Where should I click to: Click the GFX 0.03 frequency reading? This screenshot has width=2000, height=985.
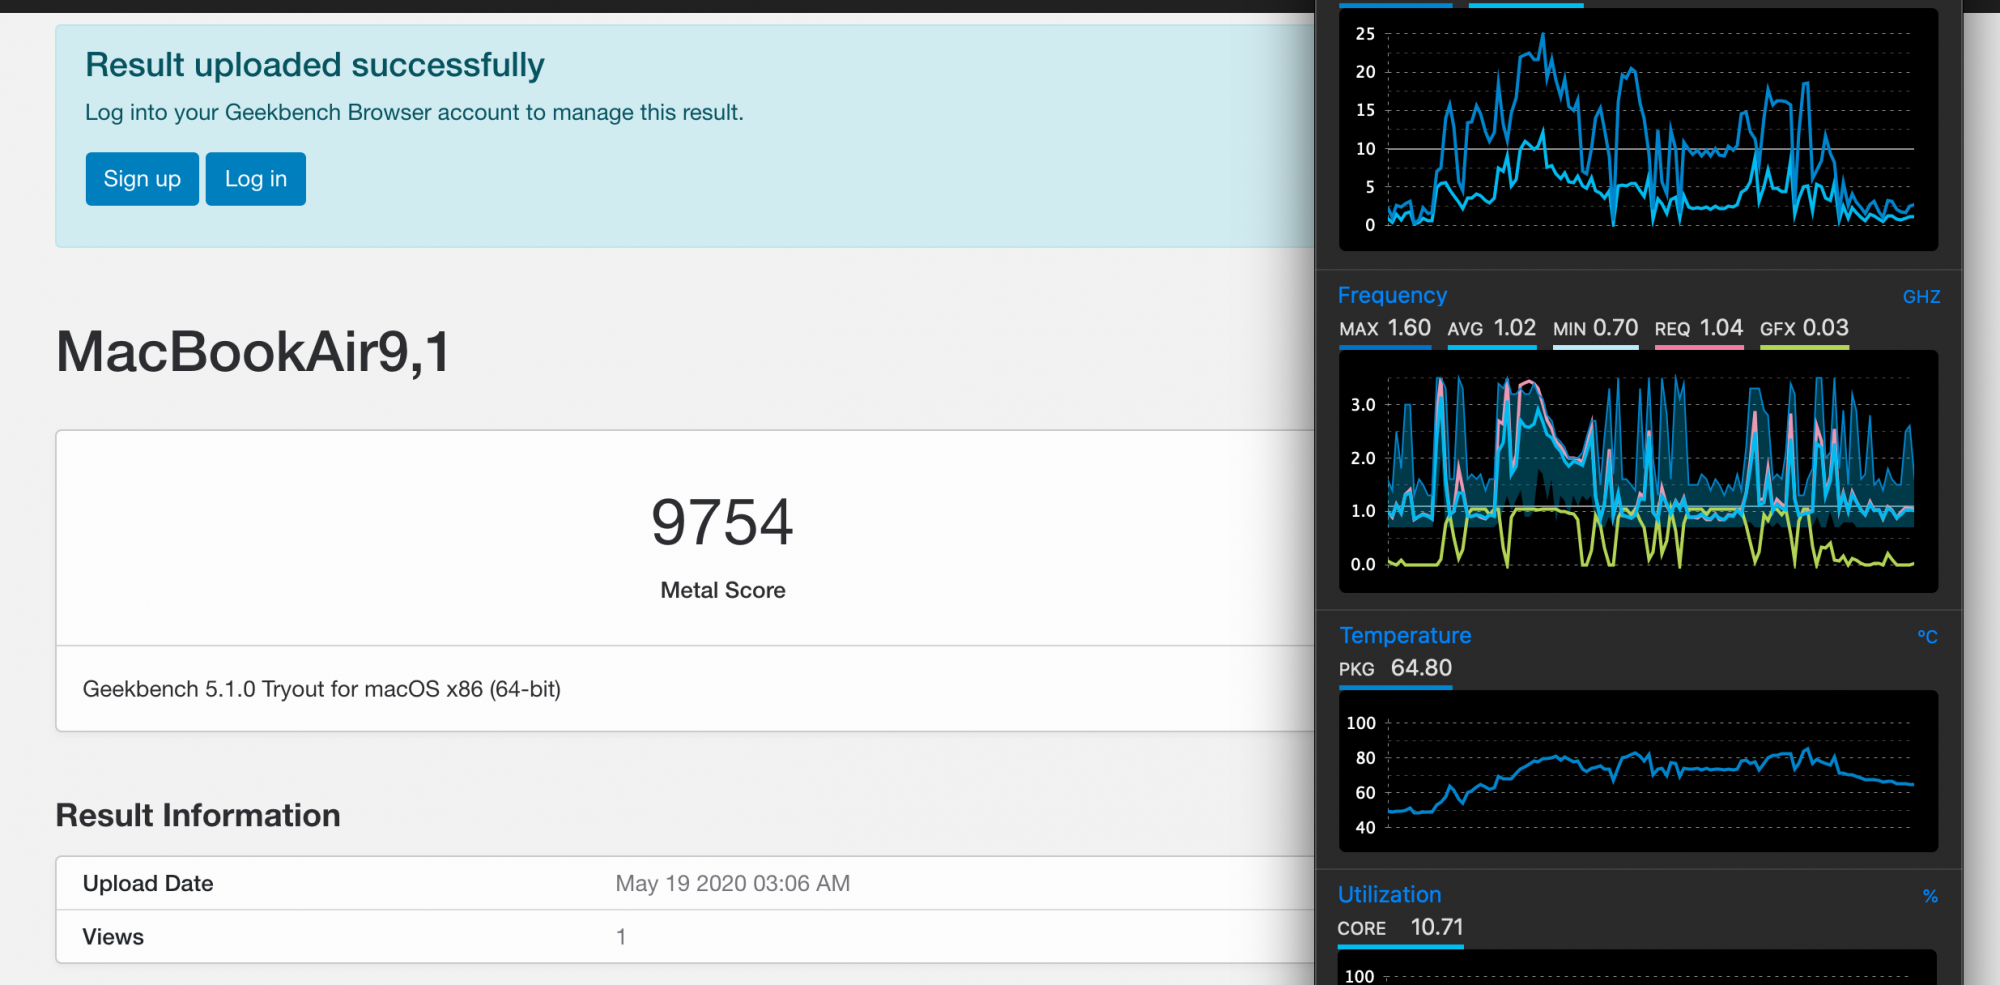tap(1805, 328)
